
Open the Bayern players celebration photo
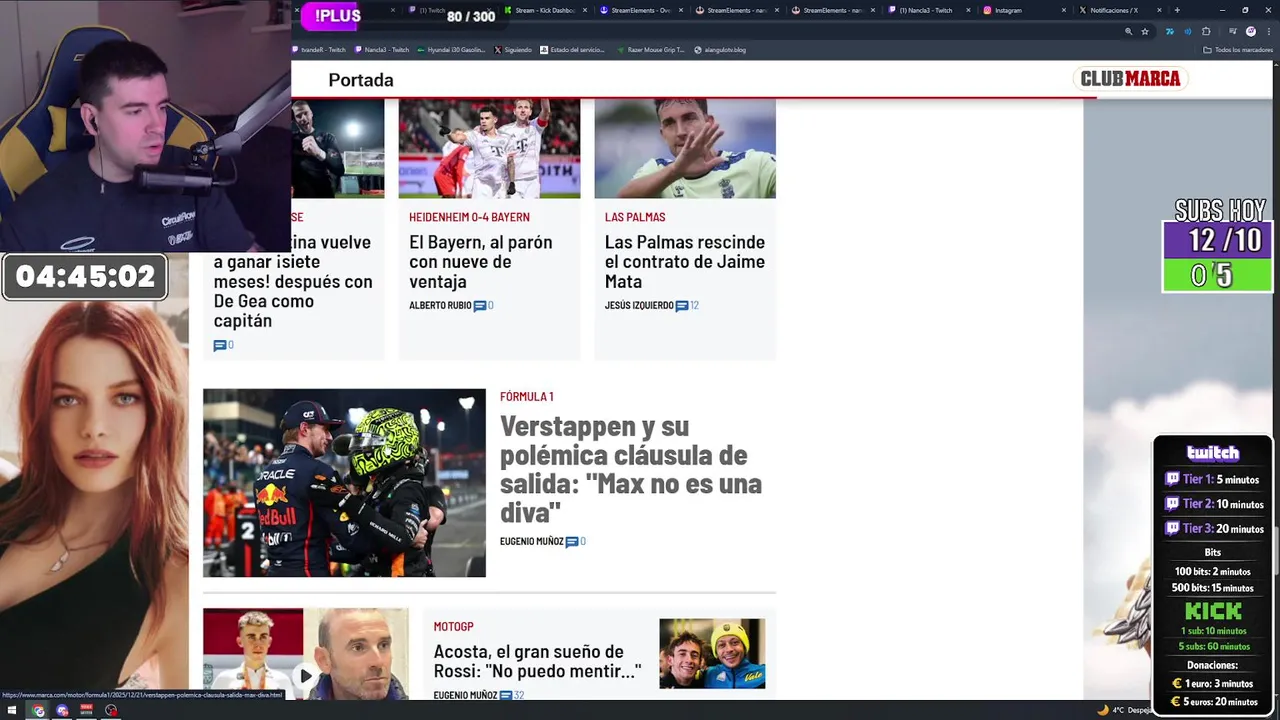click(489, 148)
